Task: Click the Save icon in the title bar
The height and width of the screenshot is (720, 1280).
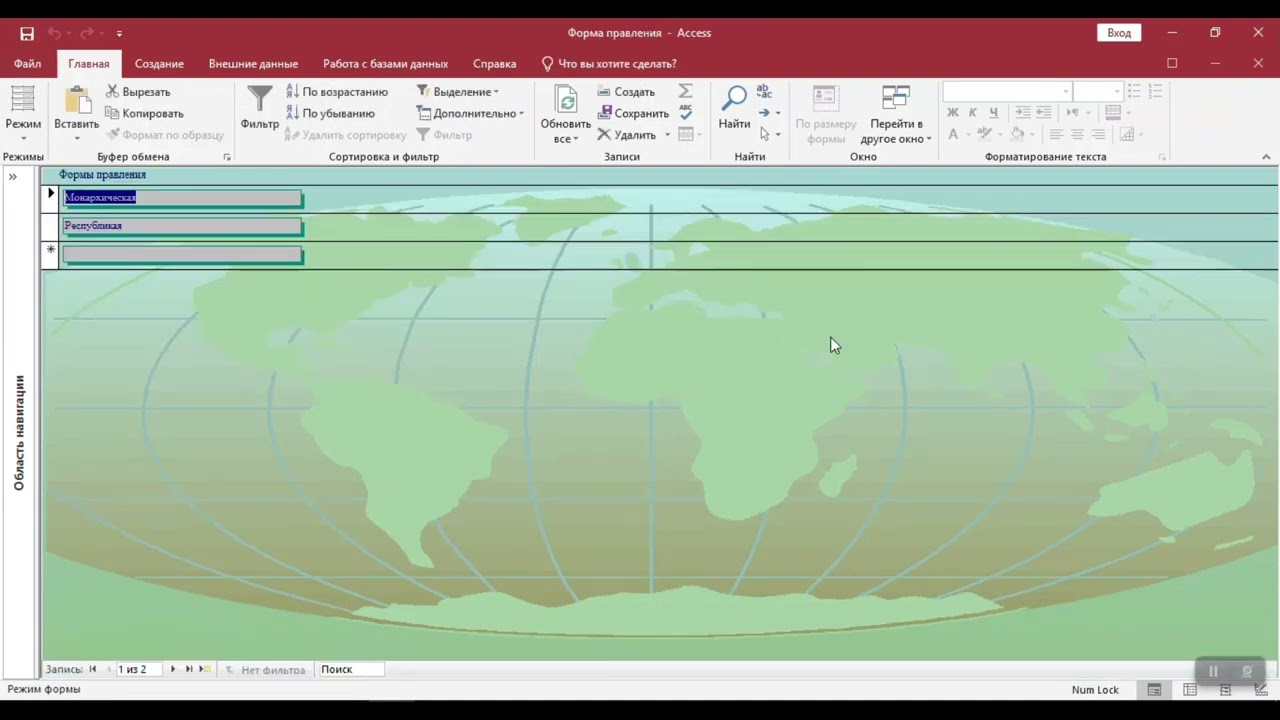Action: click(27, 33)
